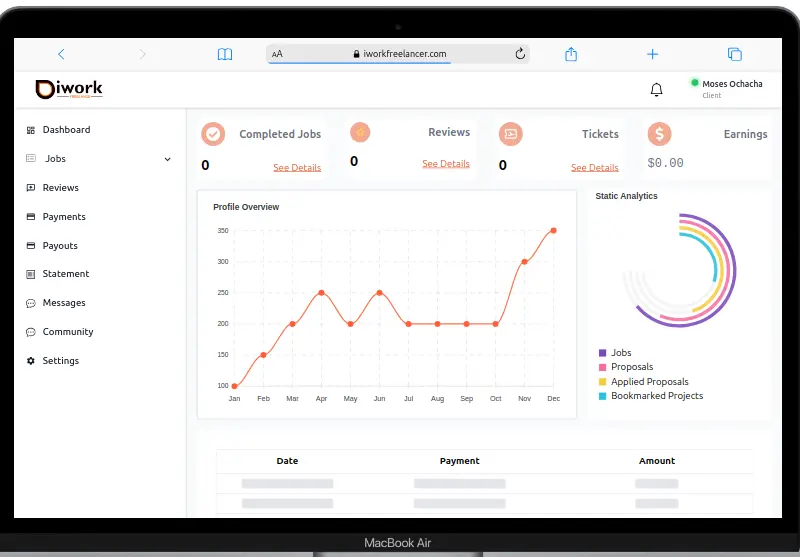
Task: Expand the Jobs sidebar chevron
Action: click(x=167, y=159)
